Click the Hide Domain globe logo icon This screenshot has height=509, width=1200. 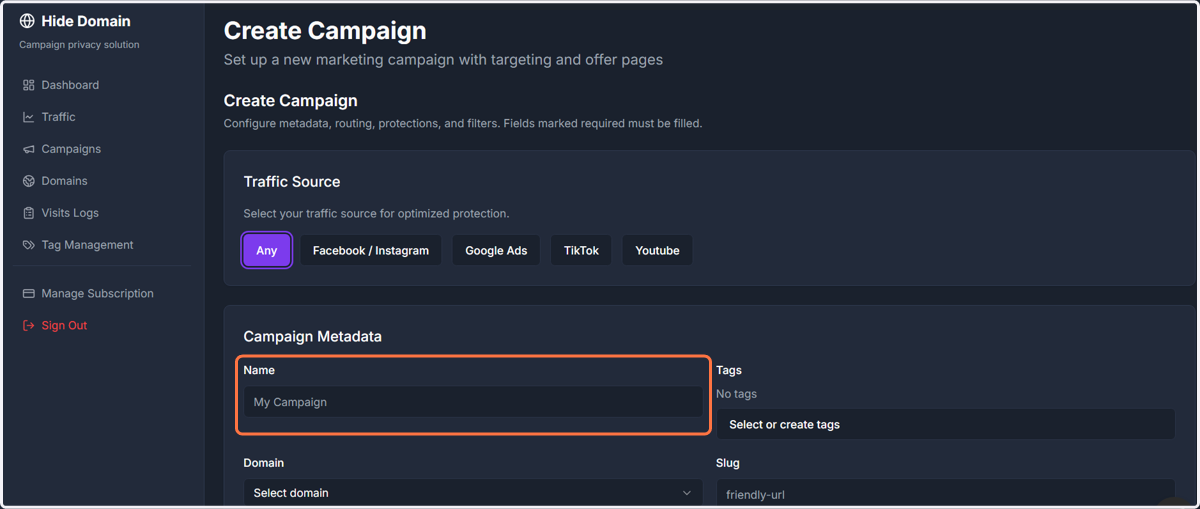[27, 21]
